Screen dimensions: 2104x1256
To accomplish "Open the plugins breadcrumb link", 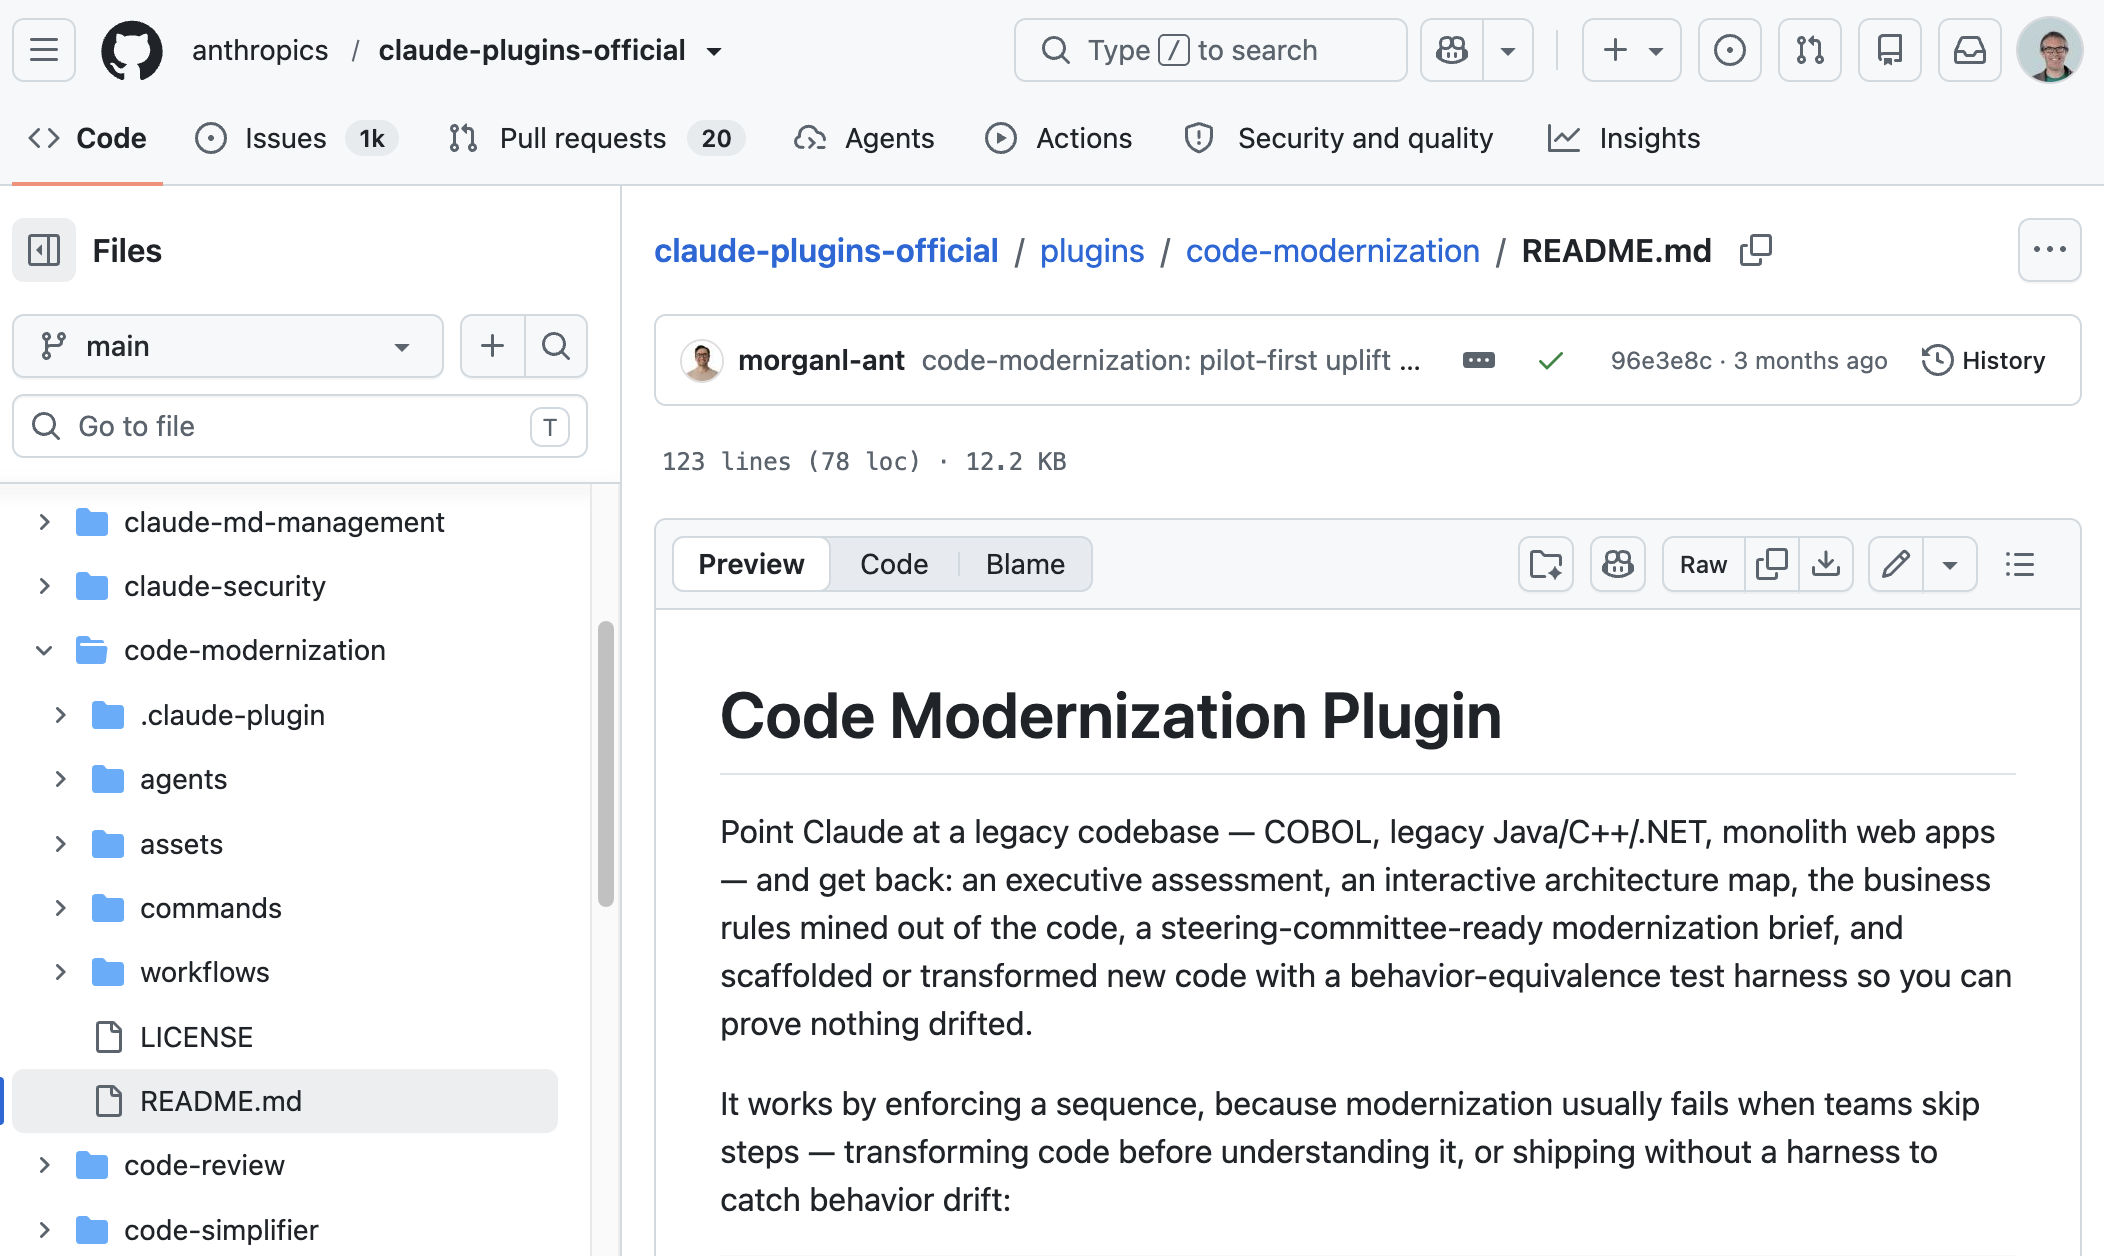I will coord(1092,250).
